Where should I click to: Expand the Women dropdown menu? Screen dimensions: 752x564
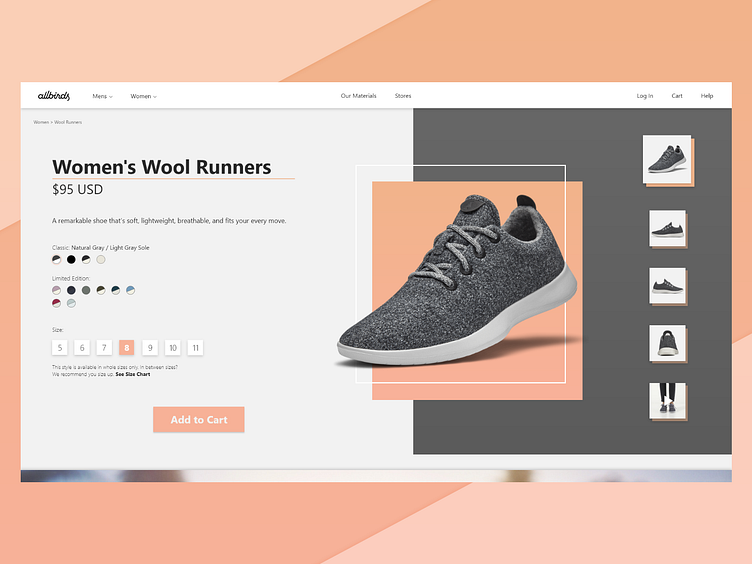click(143, 96)
